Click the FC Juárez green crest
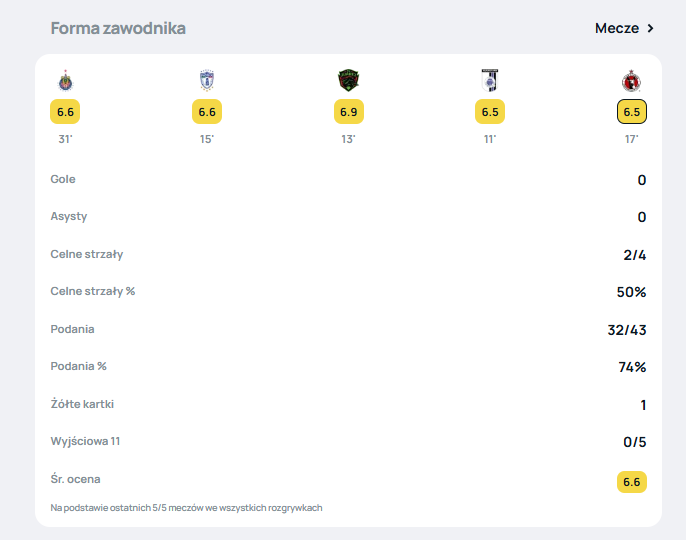Viewport: 686px width, 540px height. tap(349, 81)
